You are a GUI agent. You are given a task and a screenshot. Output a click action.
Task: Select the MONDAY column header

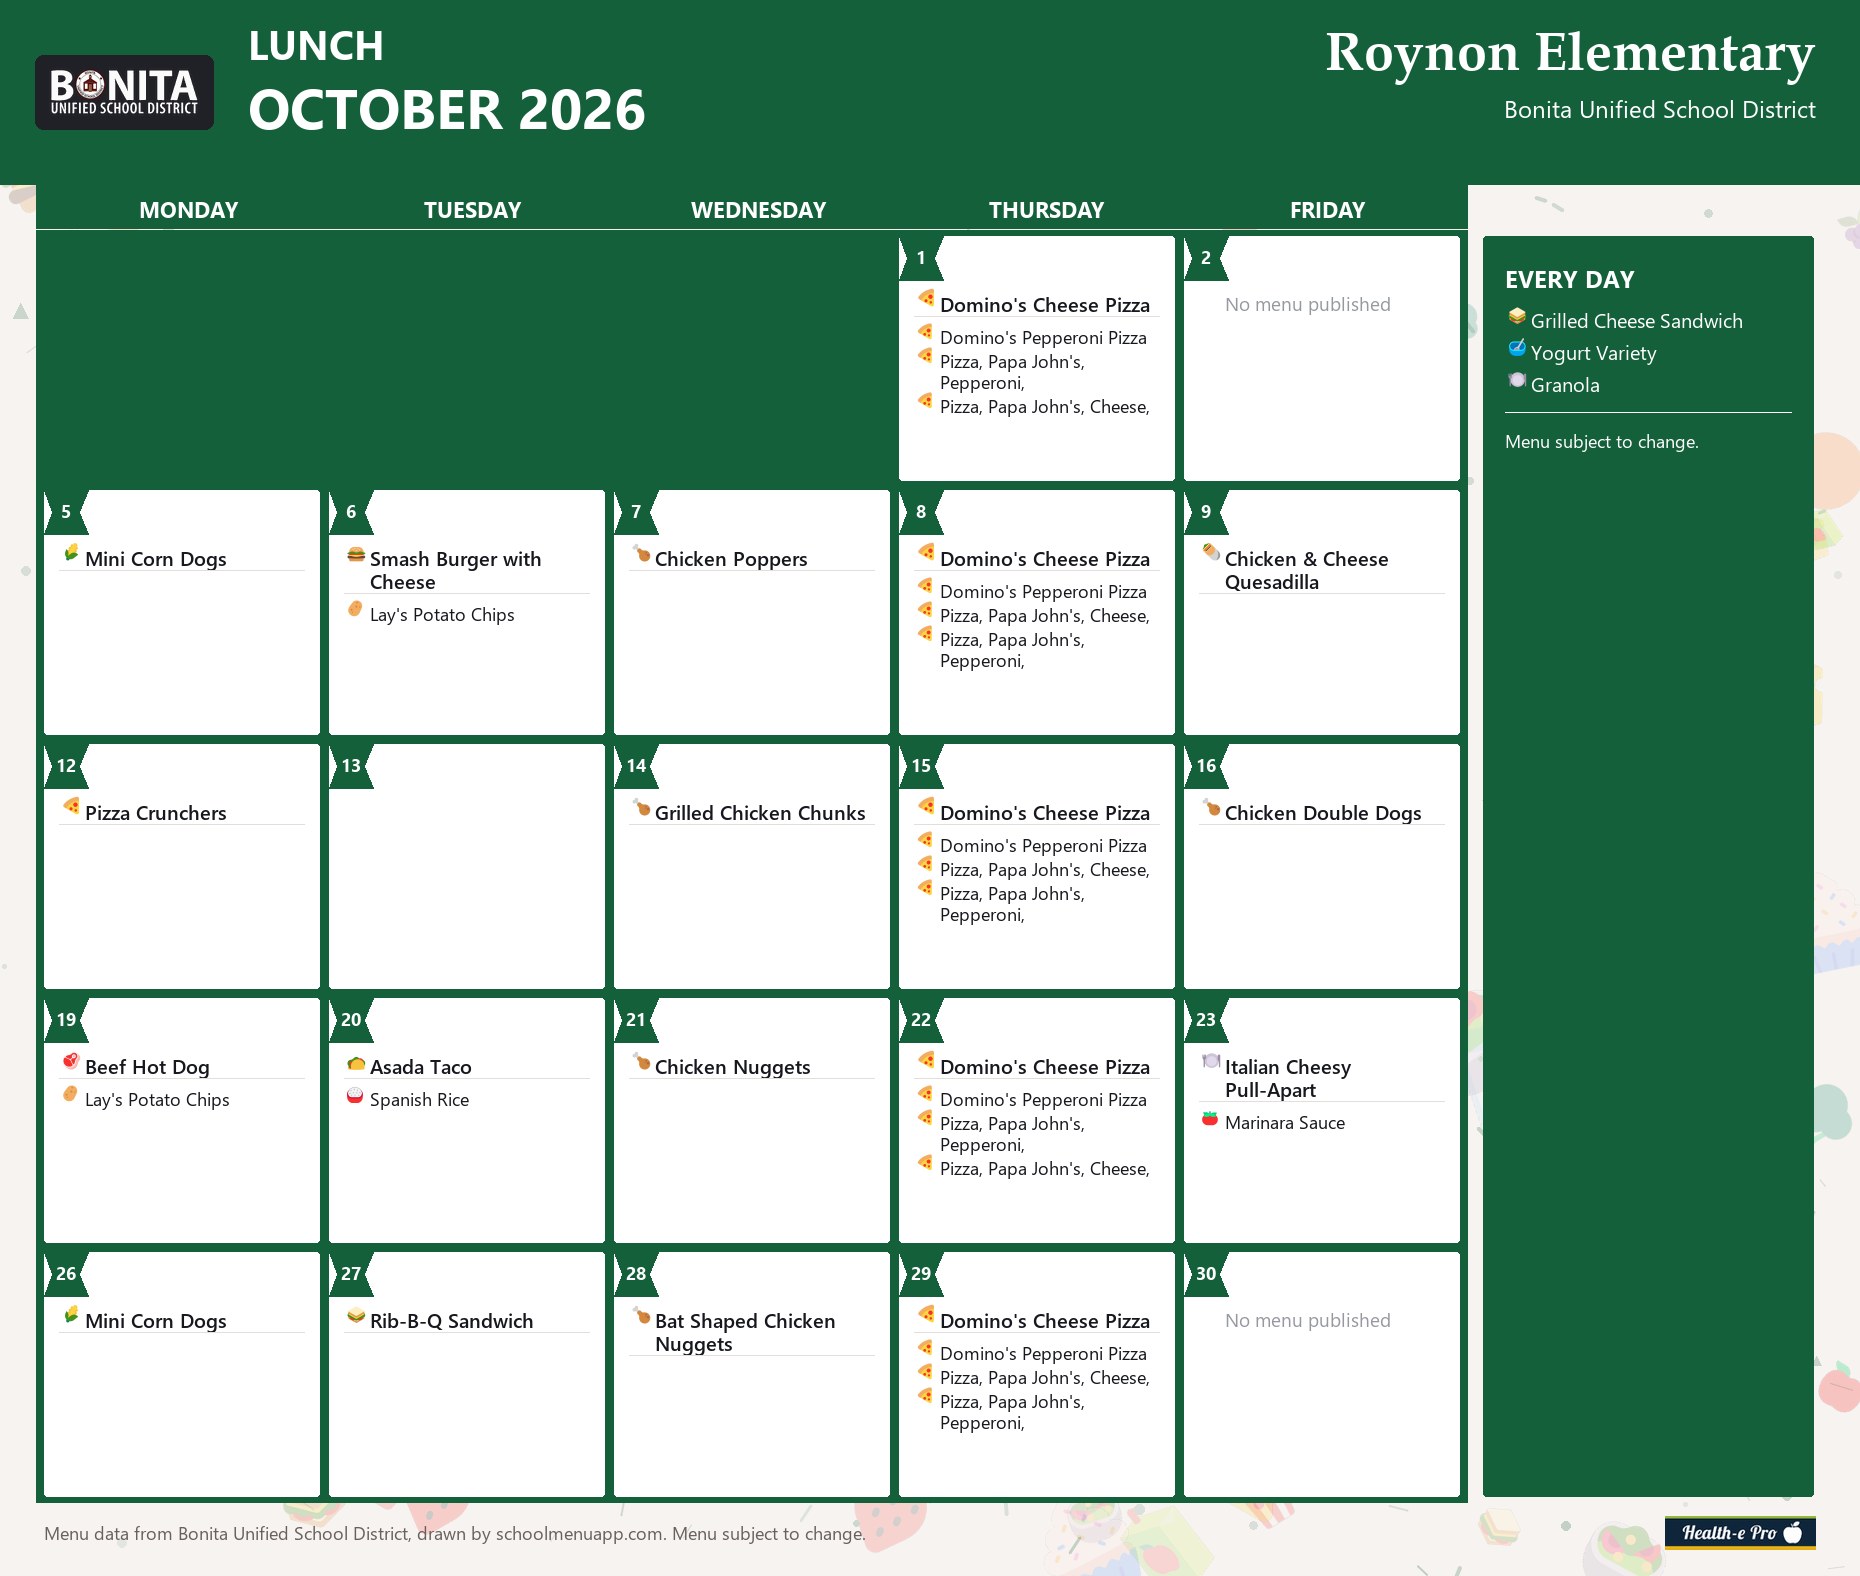[x=188, y=210]
